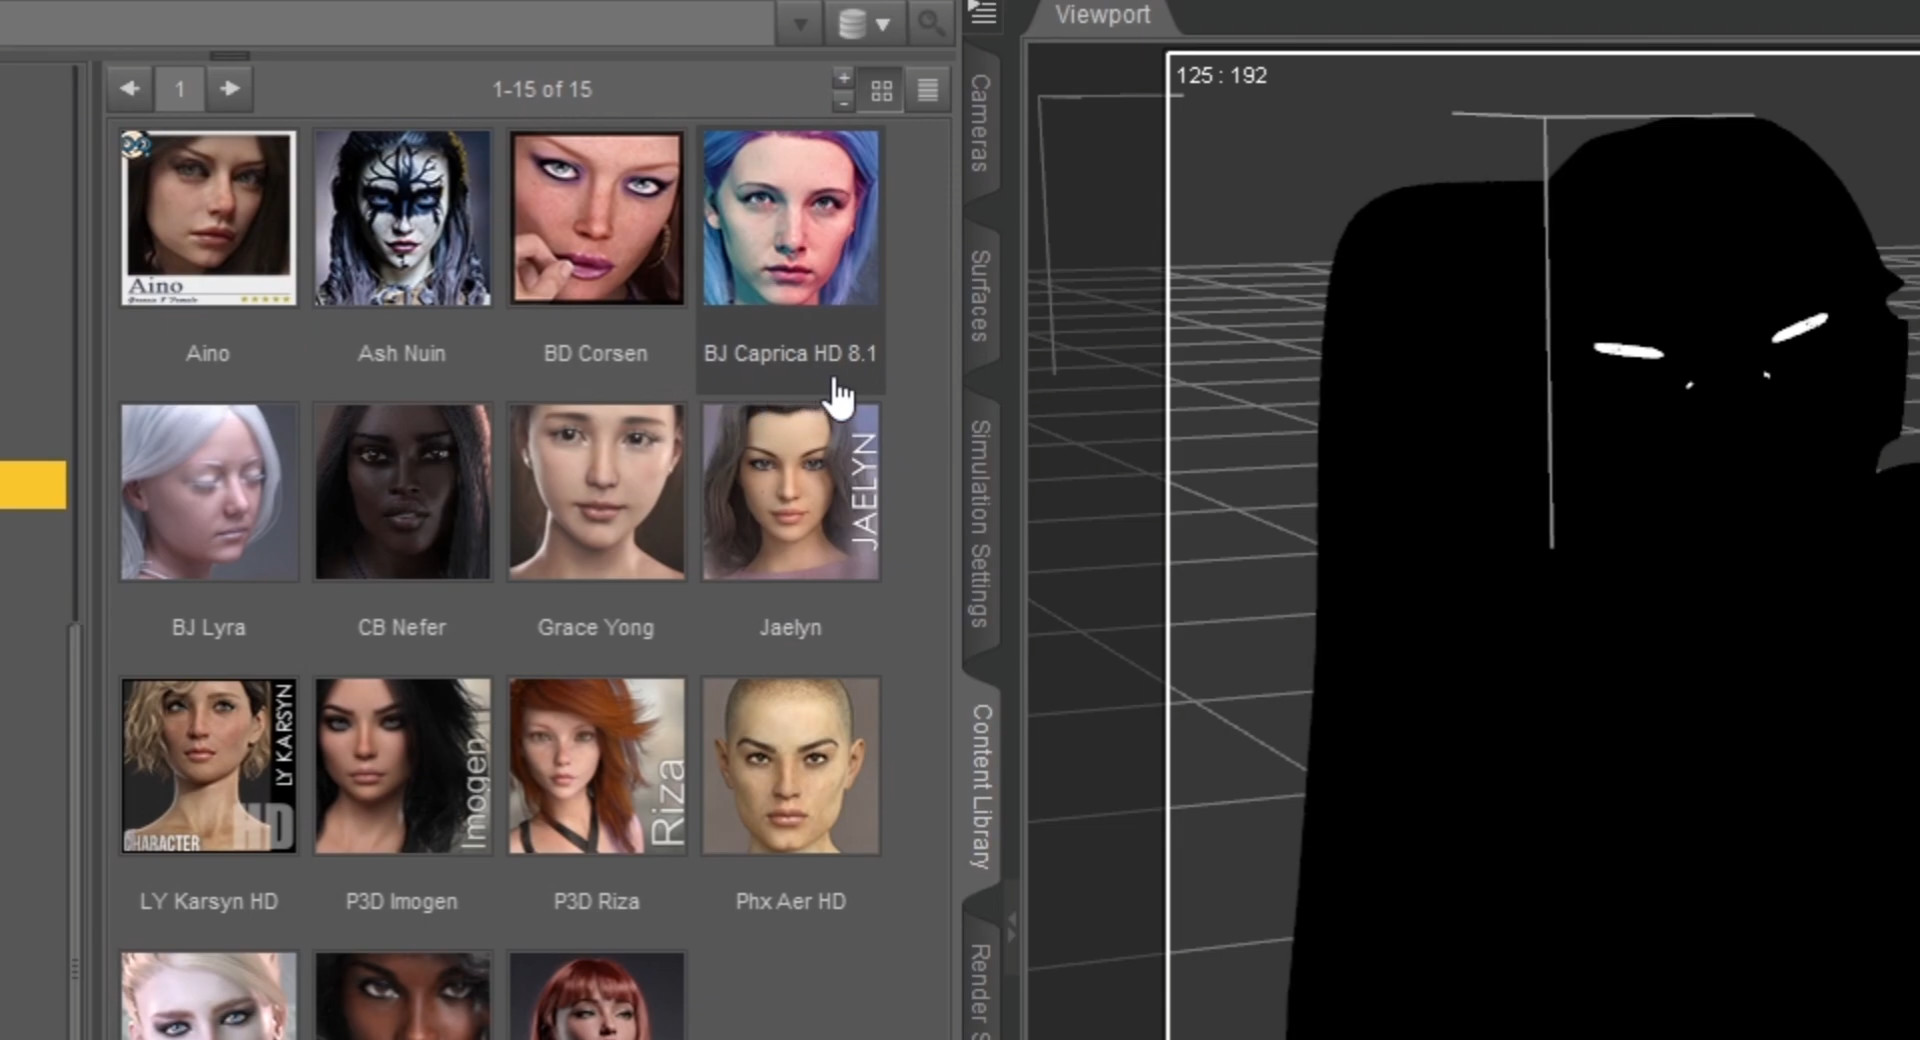
Task: Click the BD Corsen label text
Action: point(596,353)
